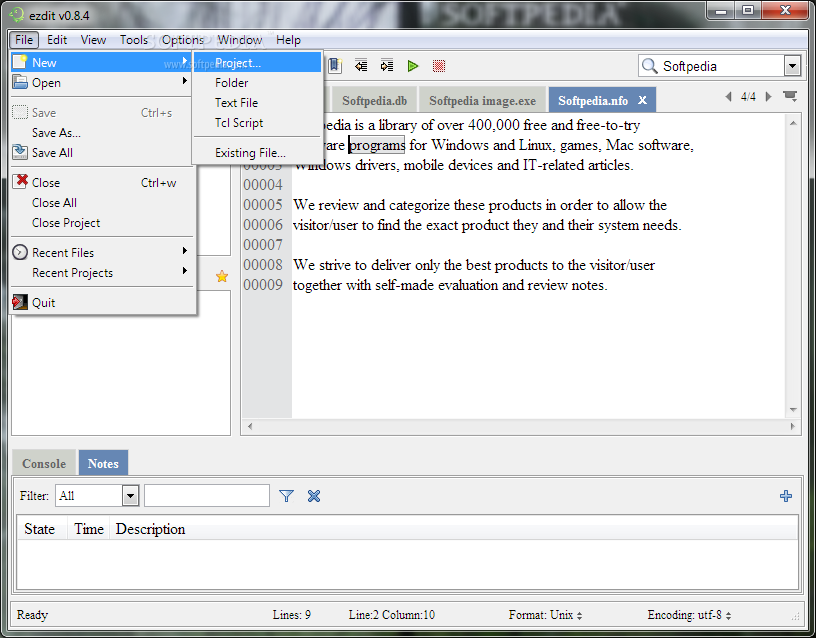The height and width of the screenshot is (638, 816).
Task: Select Quit in the File menu
Action: [x=102, y=302]
